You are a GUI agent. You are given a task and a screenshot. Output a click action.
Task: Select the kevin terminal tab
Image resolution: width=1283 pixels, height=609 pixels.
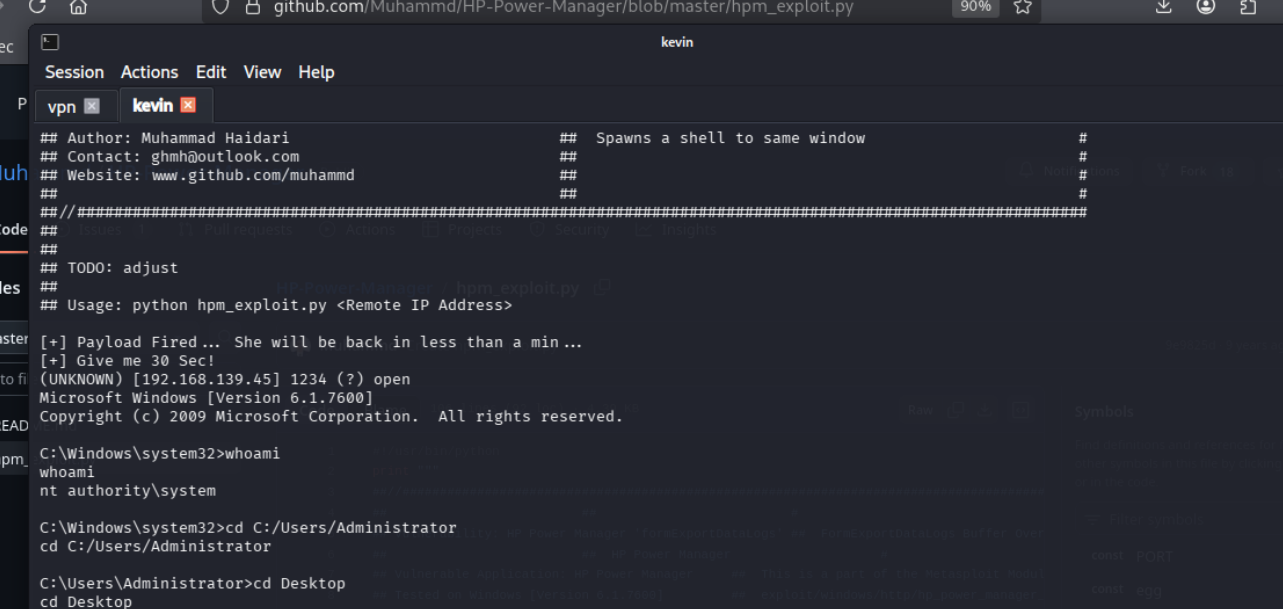(x=152, y=105)
